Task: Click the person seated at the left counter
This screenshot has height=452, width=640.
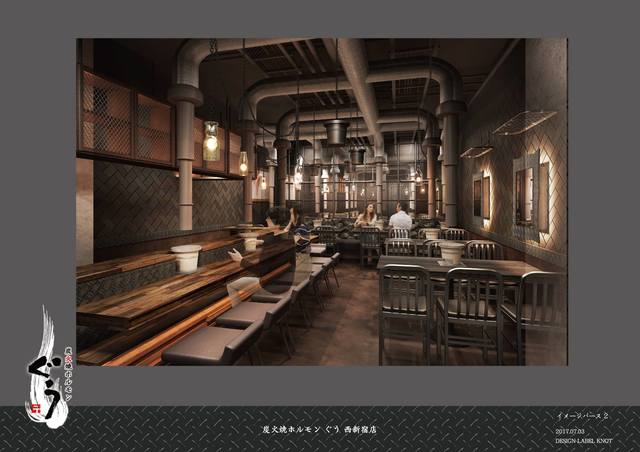Action: pyautogui.click(x=276, y=220)
